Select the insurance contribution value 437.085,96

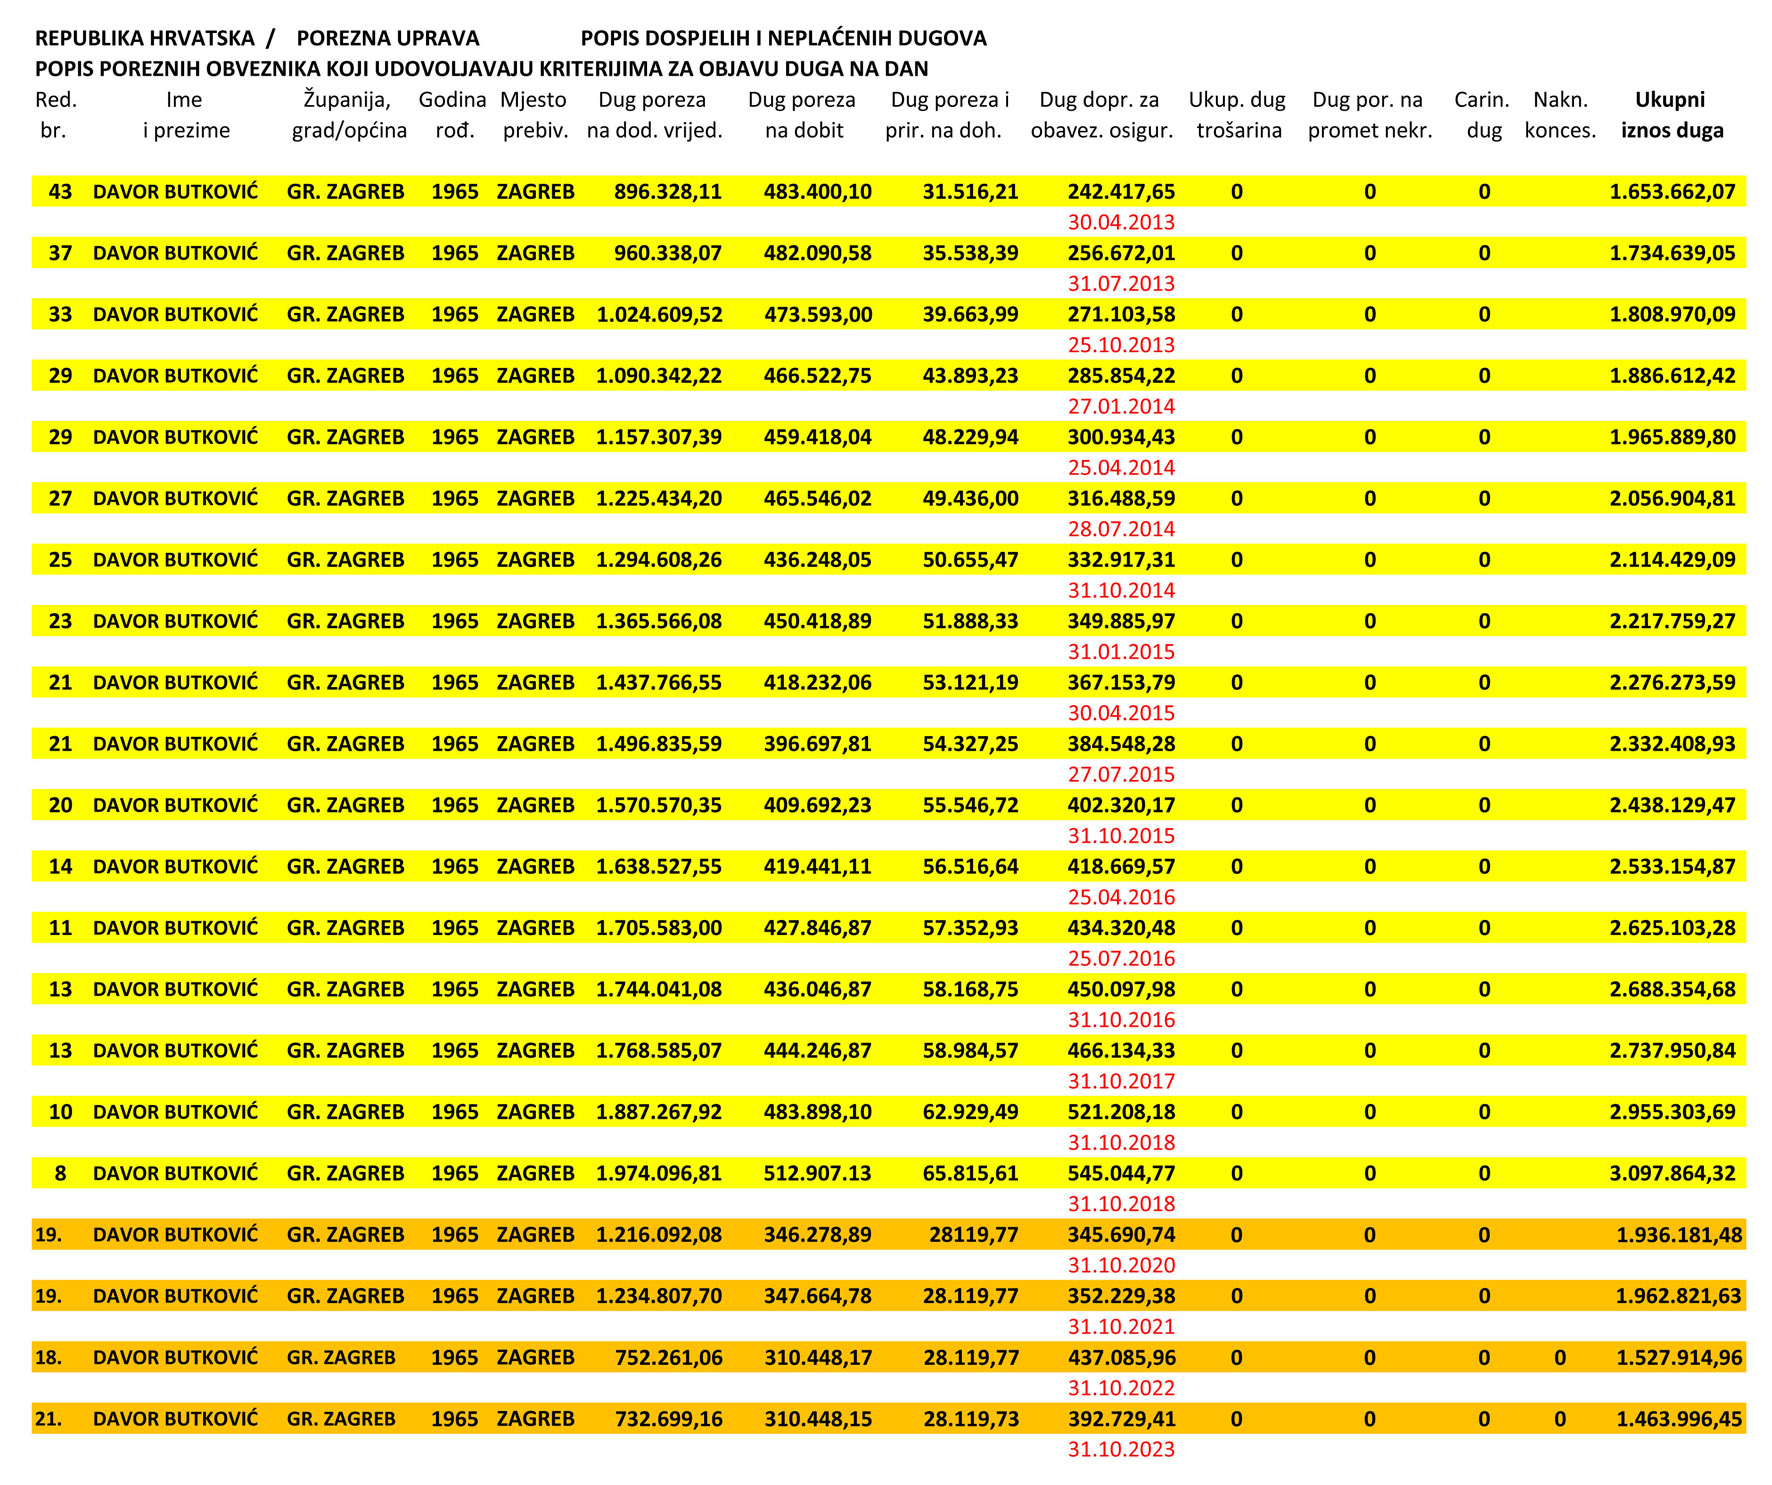pos(1121,1358)
